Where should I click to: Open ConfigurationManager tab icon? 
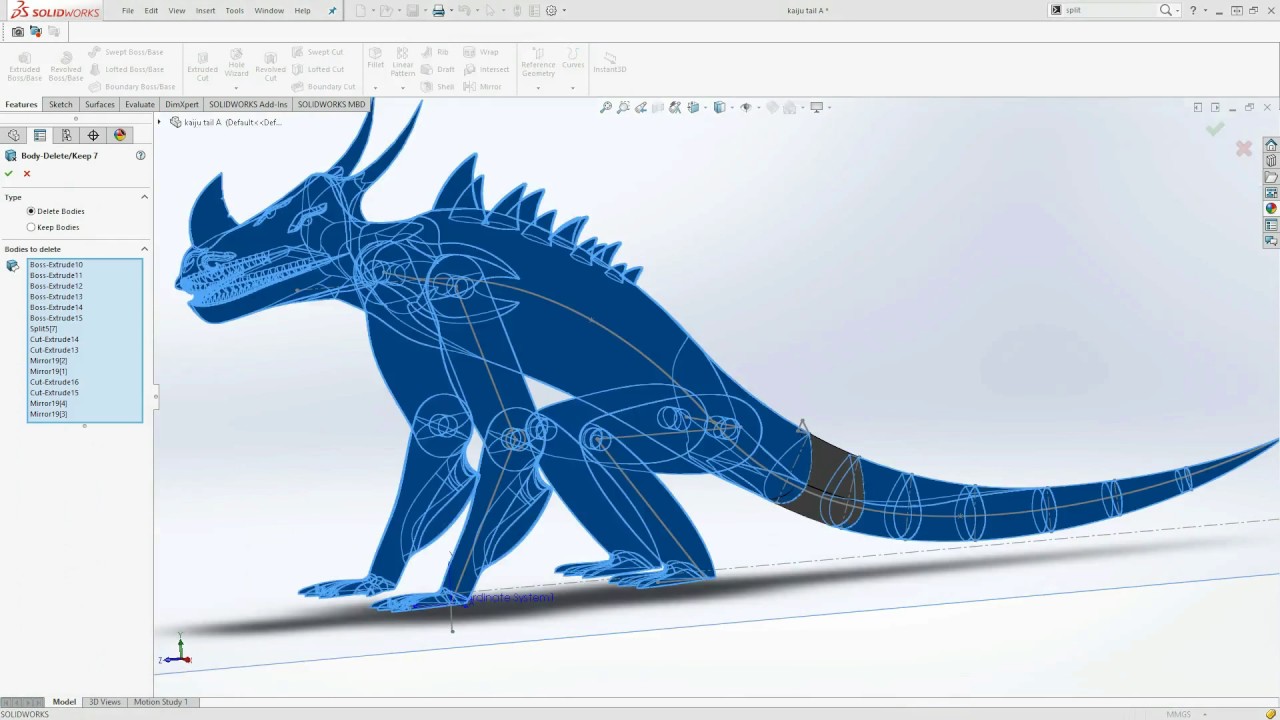pyautogui.click(x=67, y=135)
